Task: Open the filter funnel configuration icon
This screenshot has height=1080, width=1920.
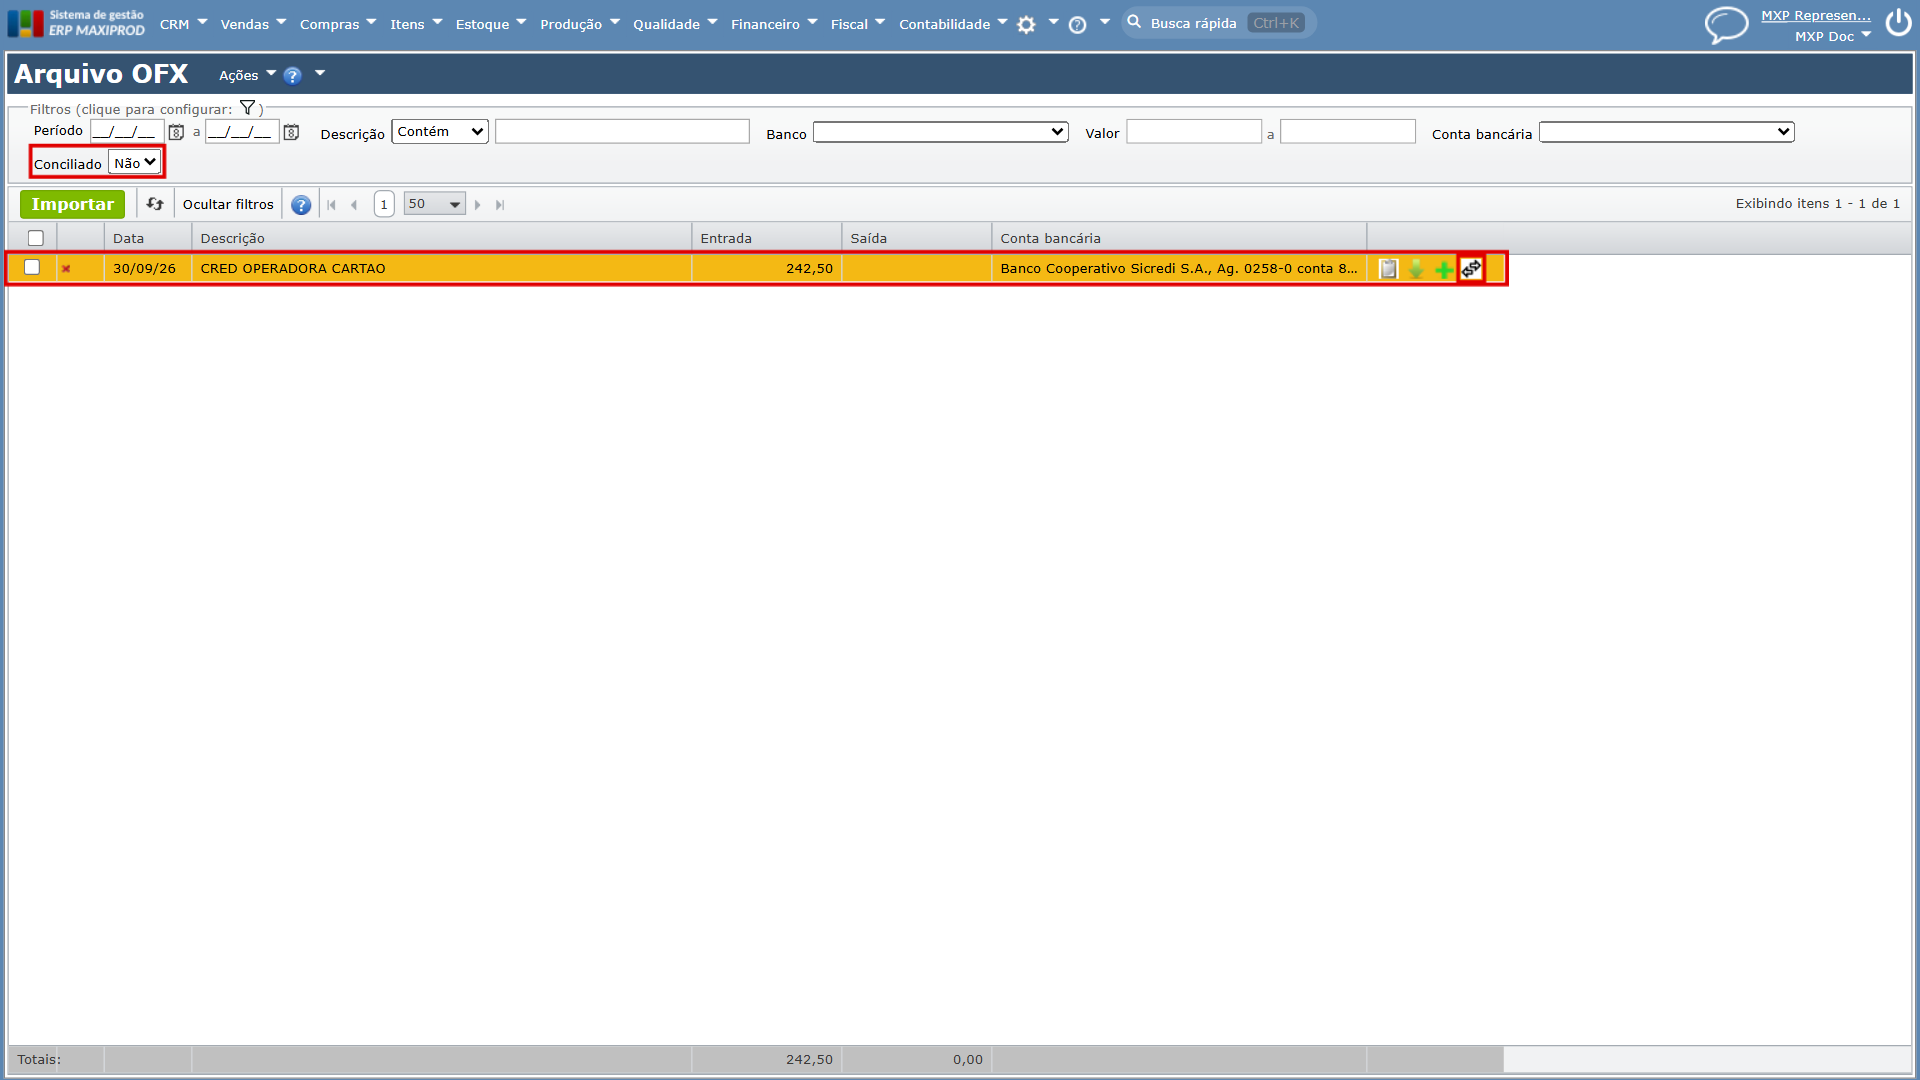Action: 247,108
